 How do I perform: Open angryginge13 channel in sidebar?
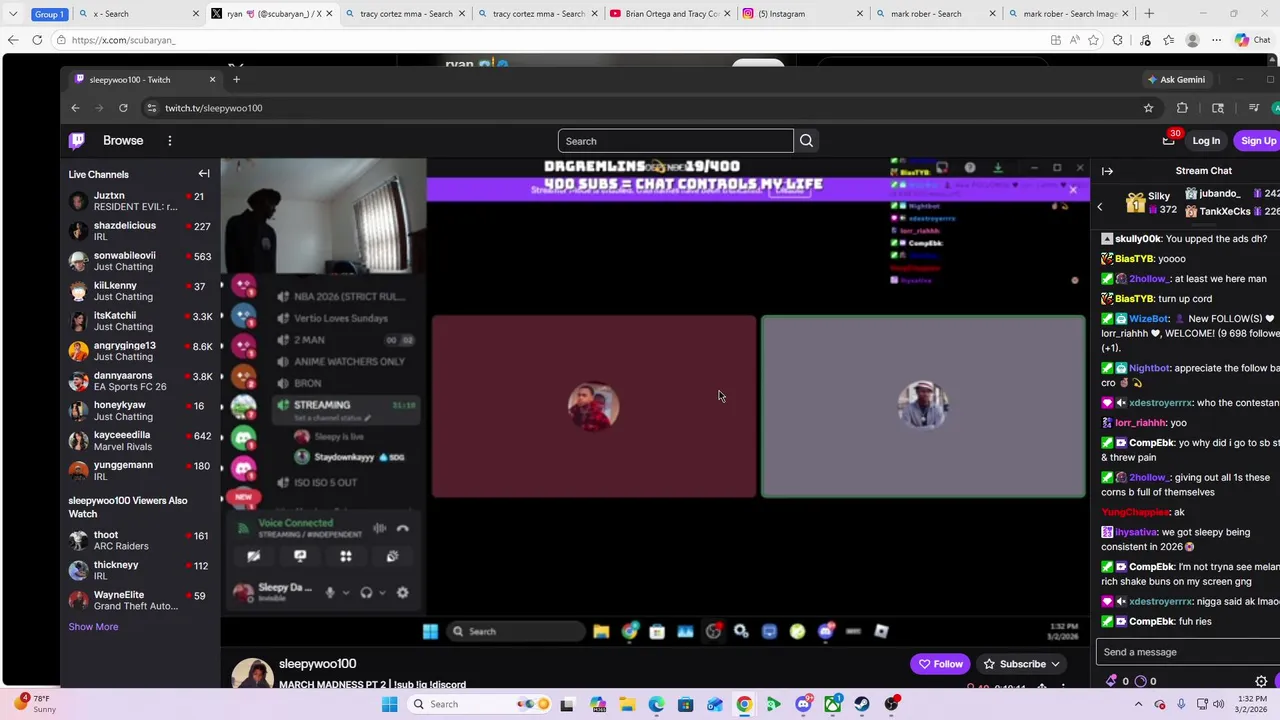[x=138, y=351]
